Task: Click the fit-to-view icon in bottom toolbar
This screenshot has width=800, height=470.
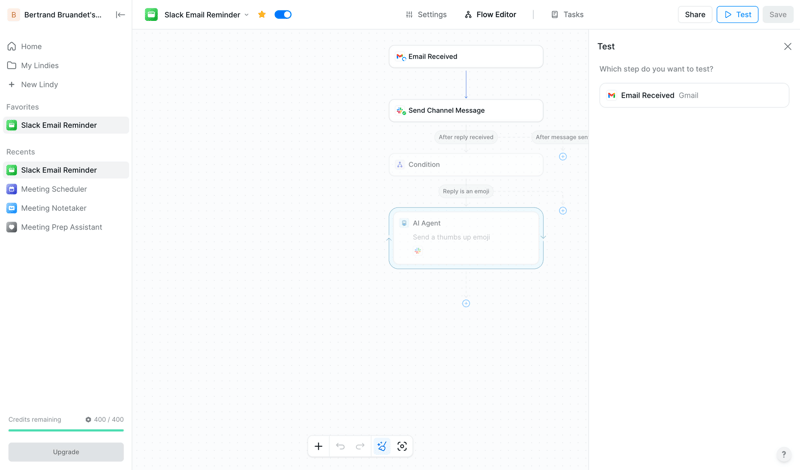Action: pyautogui.click(x=402, y=447)
